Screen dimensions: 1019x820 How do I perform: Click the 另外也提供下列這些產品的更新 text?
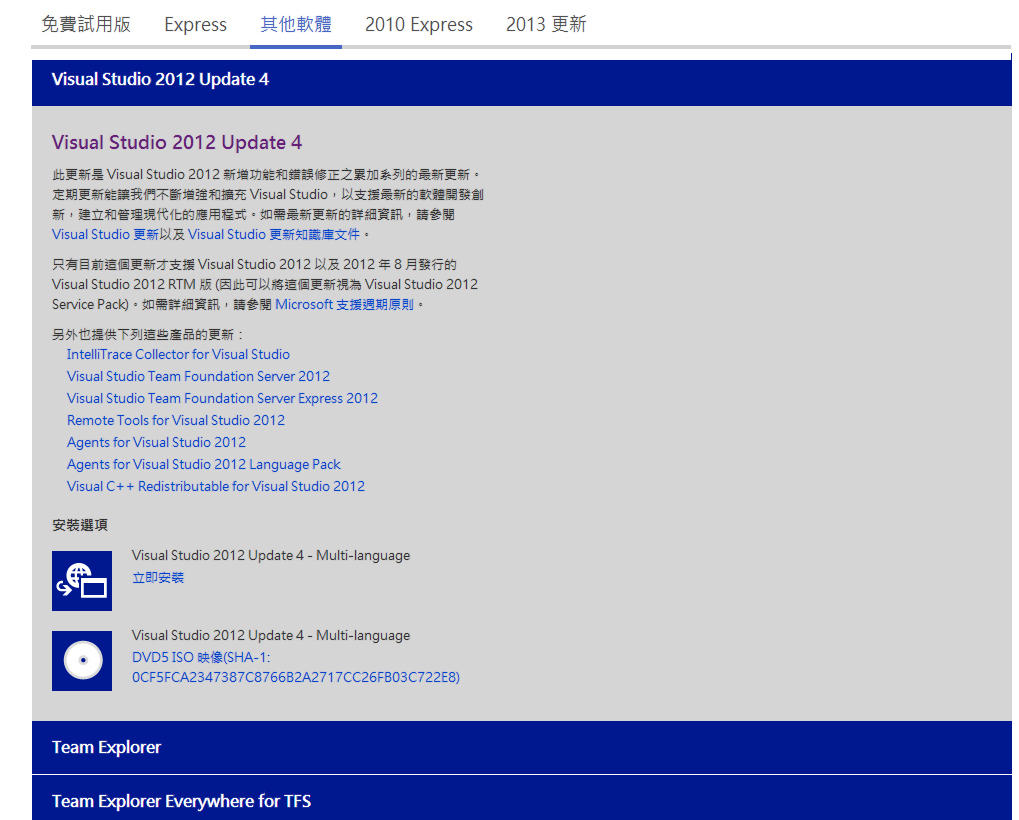click(148, 335)
